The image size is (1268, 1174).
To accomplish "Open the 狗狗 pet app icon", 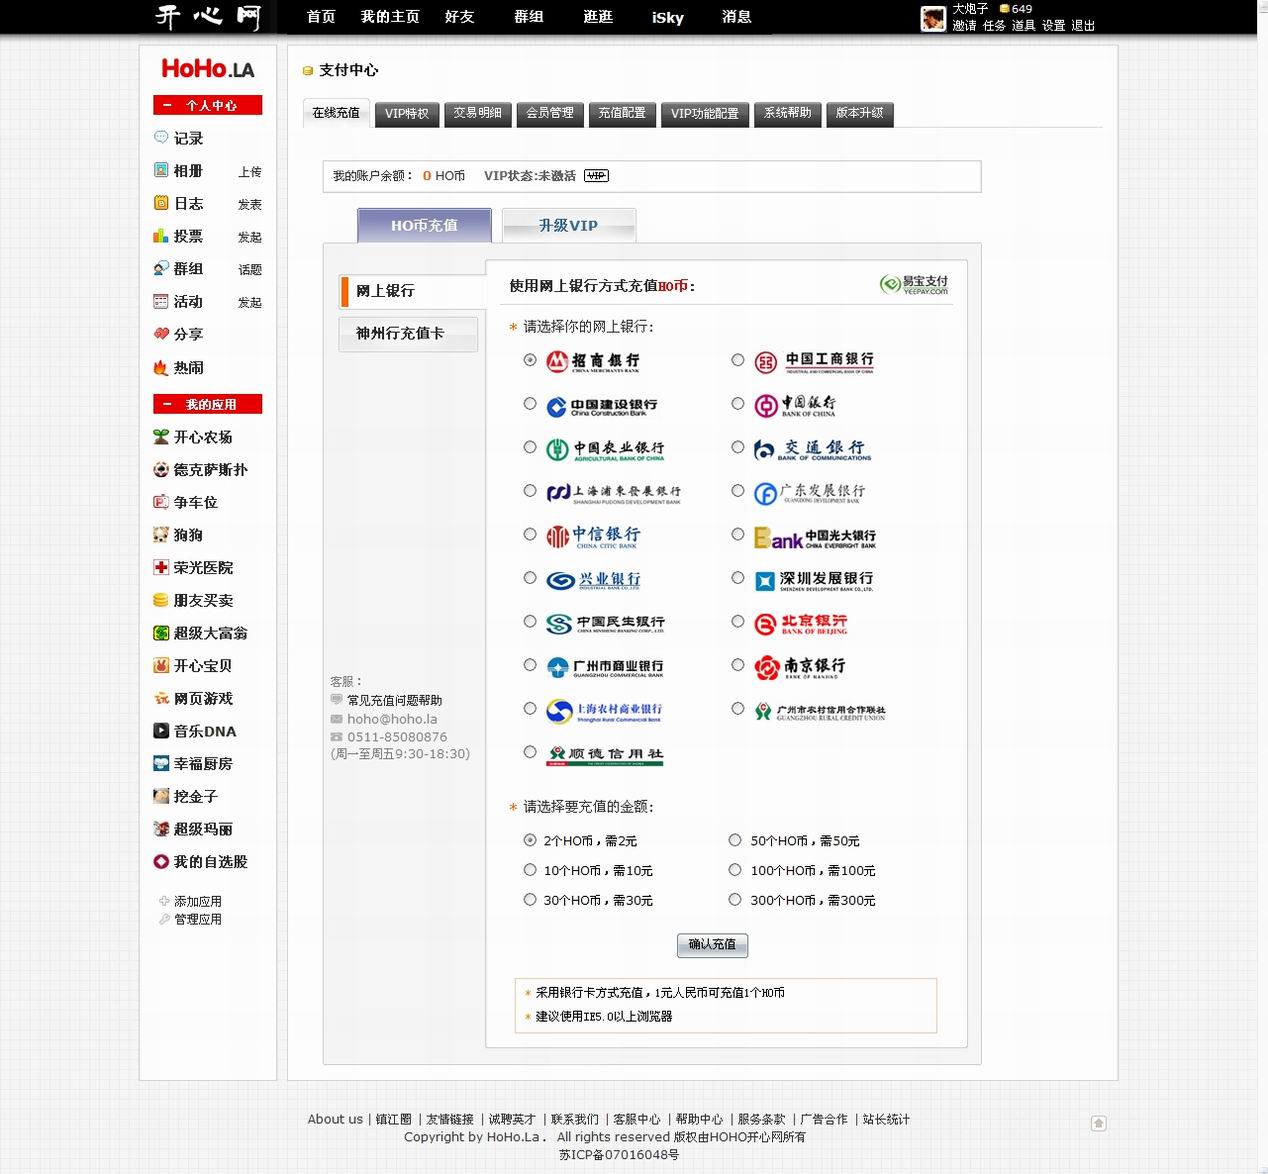I will click(x=161, y=534).
